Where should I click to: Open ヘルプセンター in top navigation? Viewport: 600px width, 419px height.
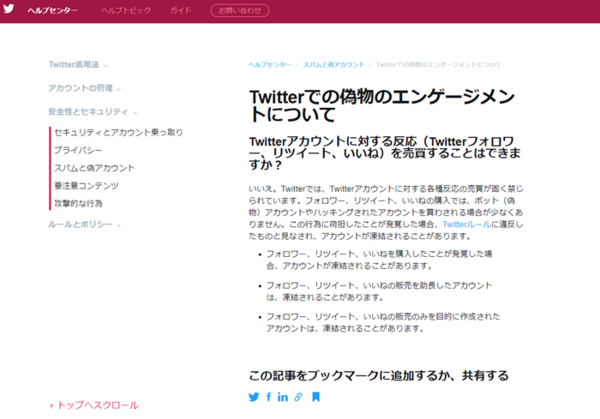click(x=52, y=11)
